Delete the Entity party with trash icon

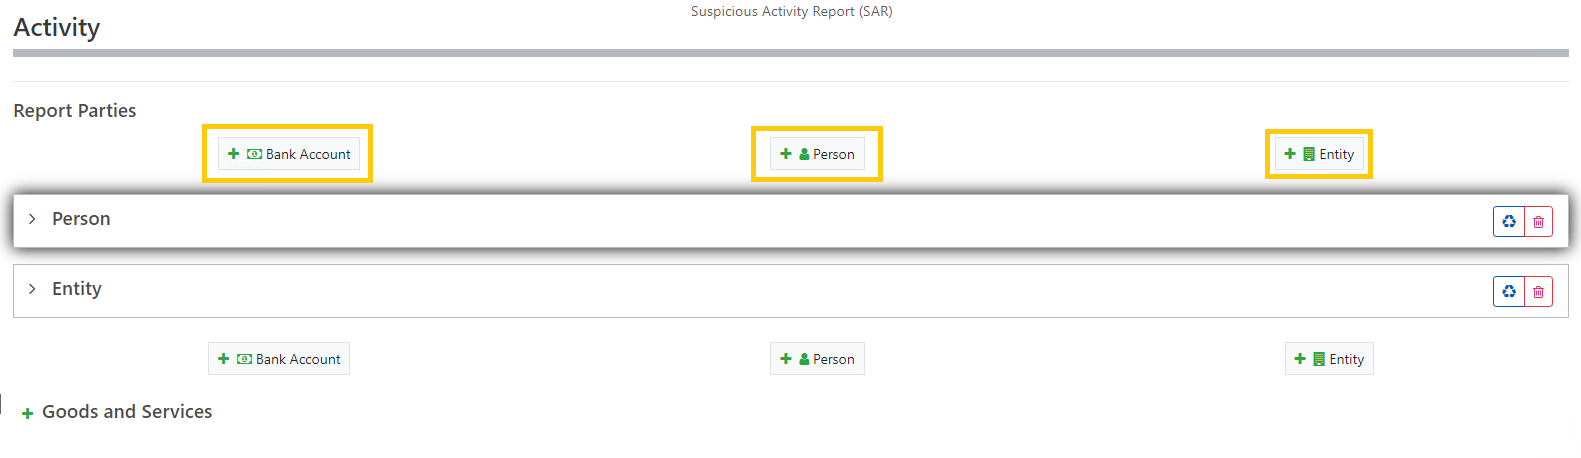click(x=1538, y=291)
